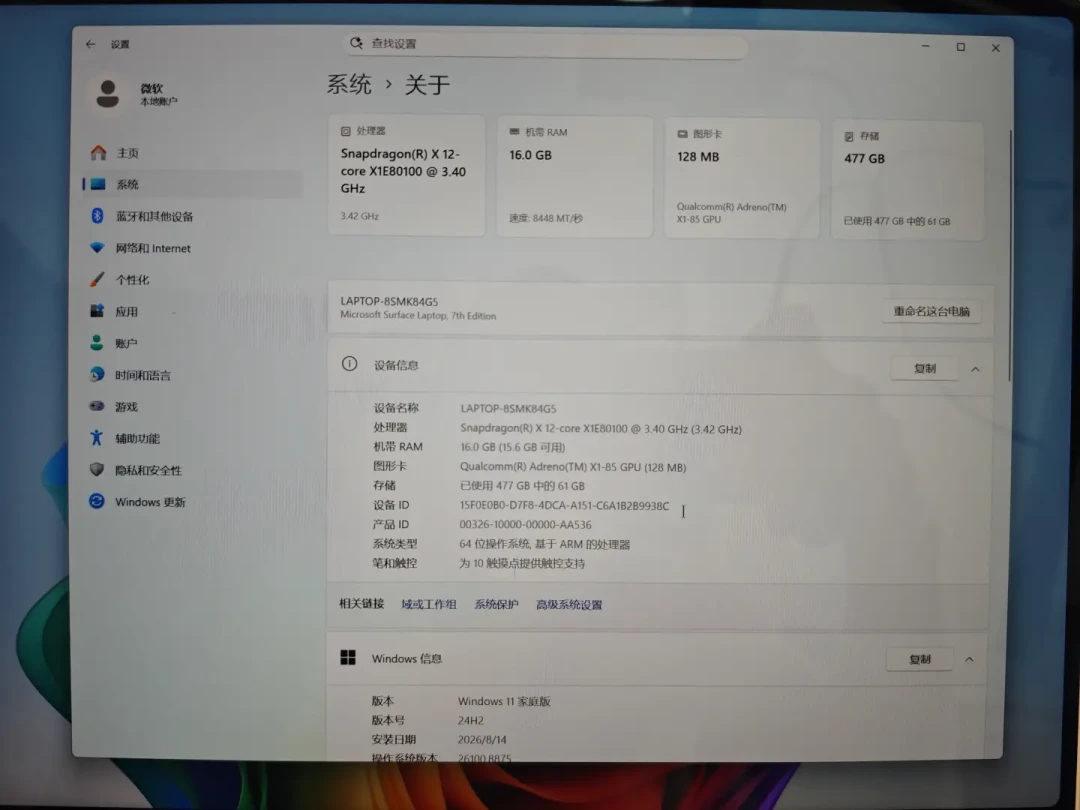Open 主页 in the sidebar
This screenshot has height=810, width=1080.
click(x=193, y=152)
